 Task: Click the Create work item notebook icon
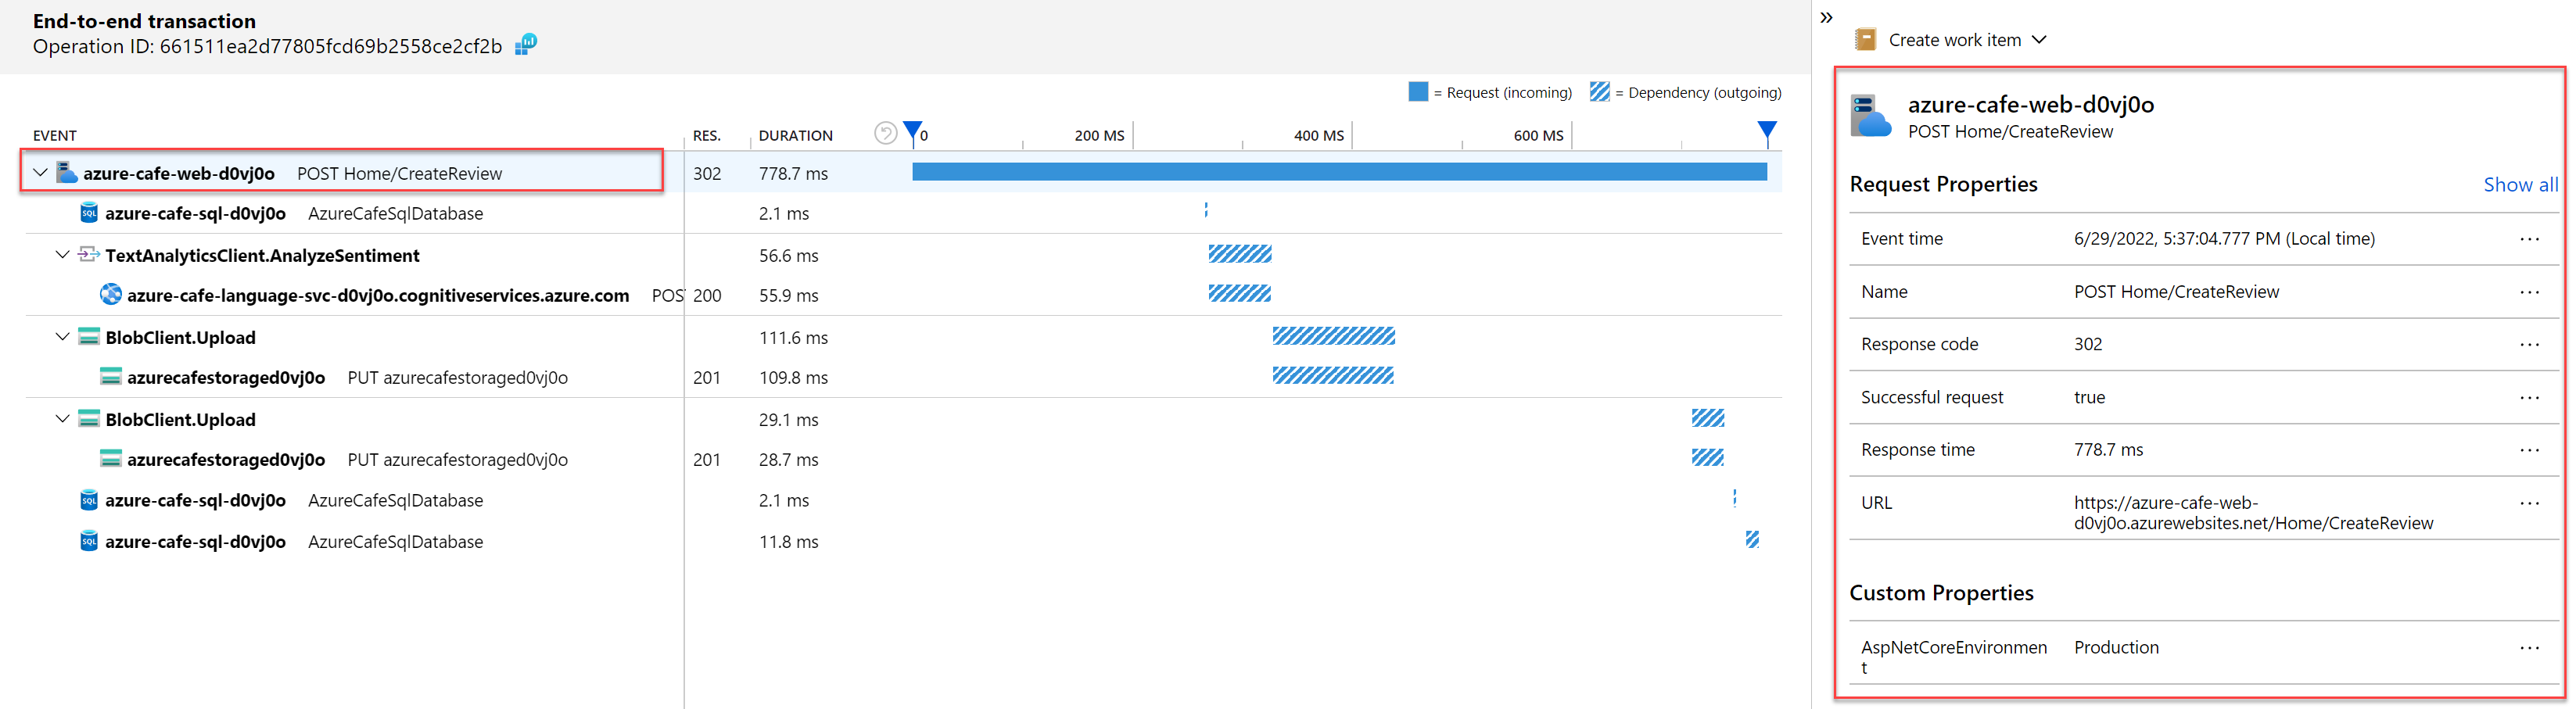(x=1865, y=40)
